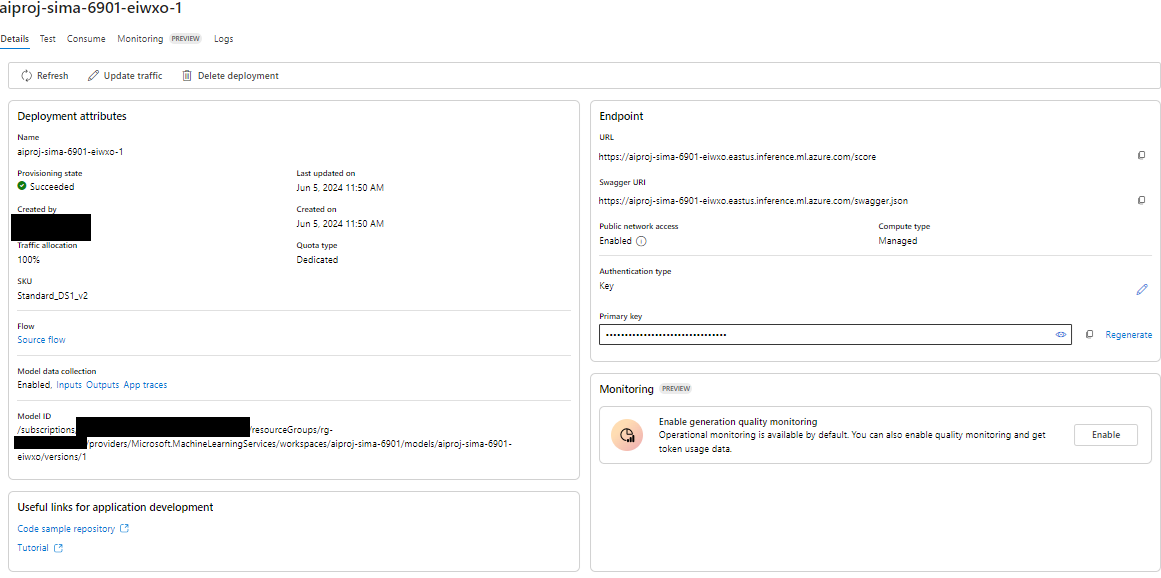The width and height of the screenshot is (1161, 578).
Task: Click external link icon beside Code sample repository
Action: point(124,528)
